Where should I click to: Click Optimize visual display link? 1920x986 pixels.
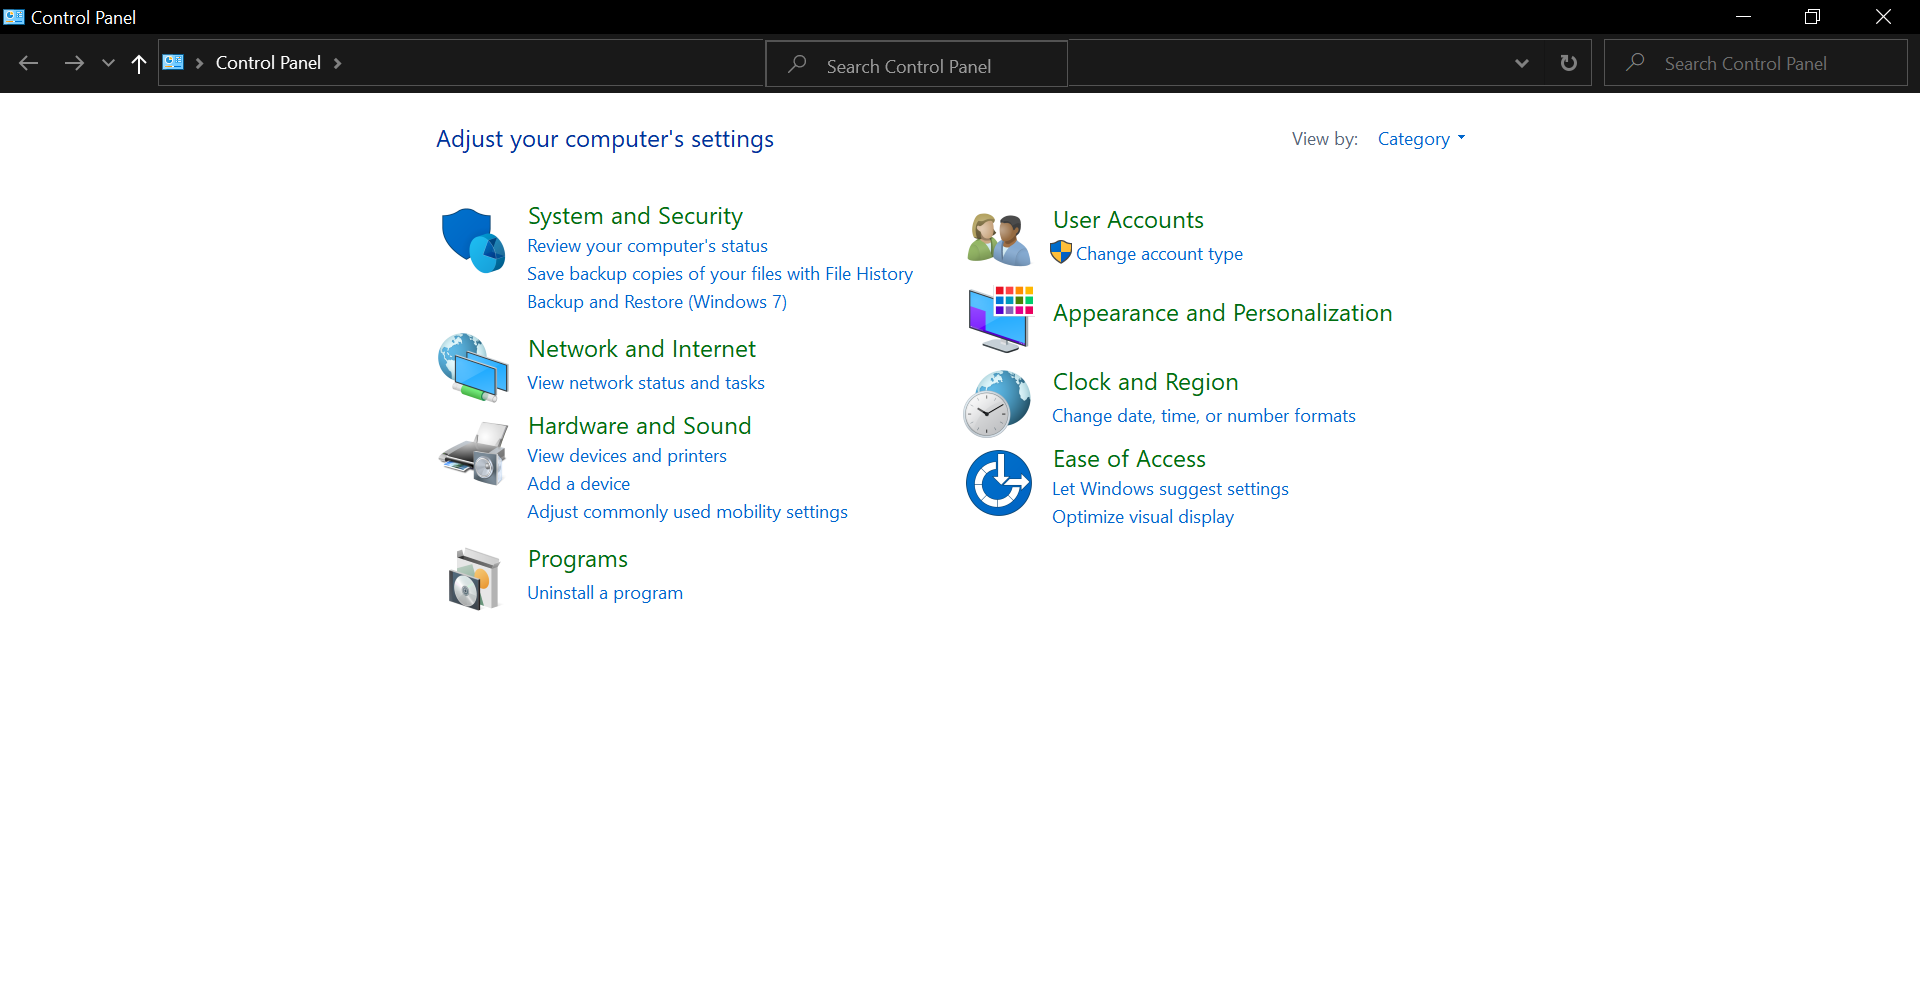point(1143,517)
